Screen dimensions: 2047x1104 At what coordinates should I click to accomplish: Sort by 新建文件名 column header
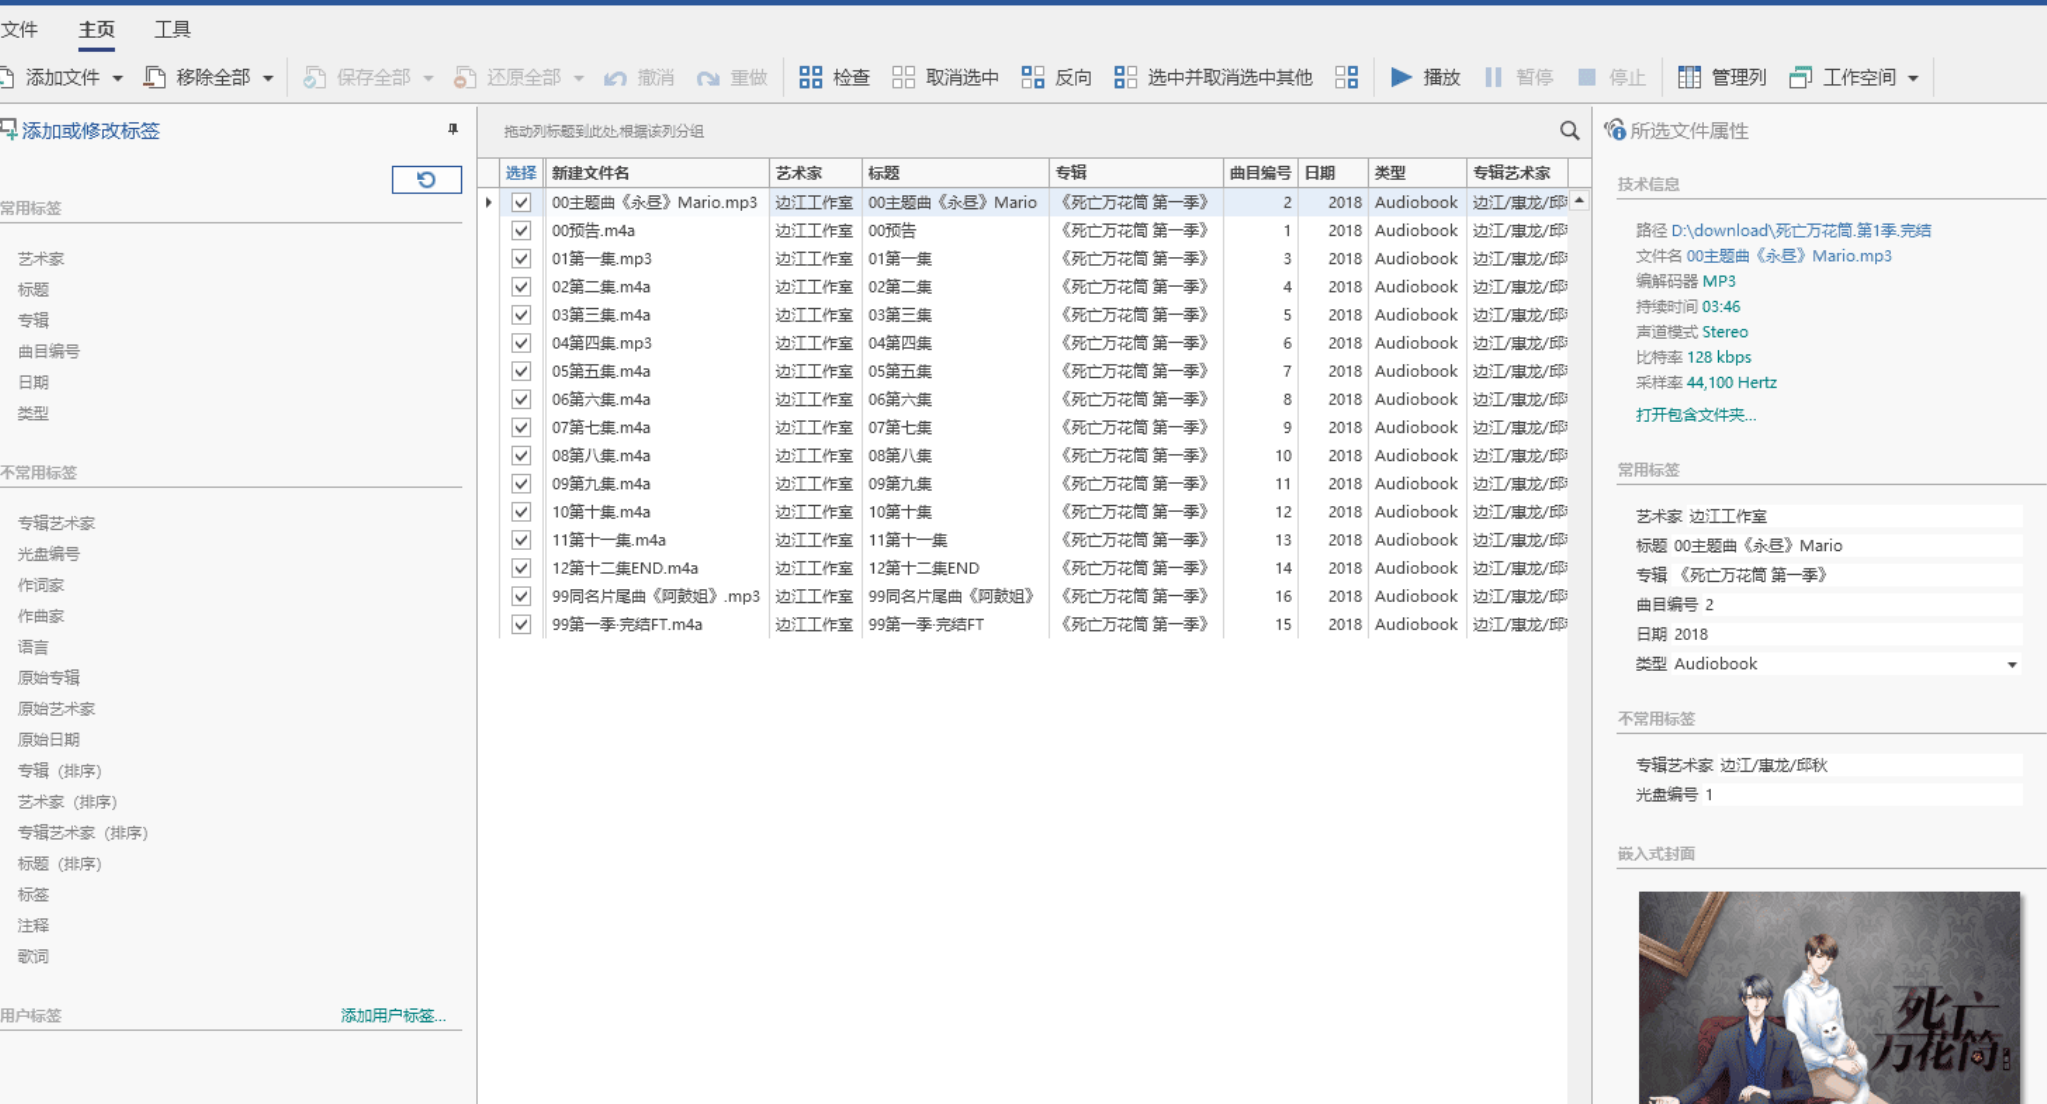pyautogui.click(x=657, y=173)
